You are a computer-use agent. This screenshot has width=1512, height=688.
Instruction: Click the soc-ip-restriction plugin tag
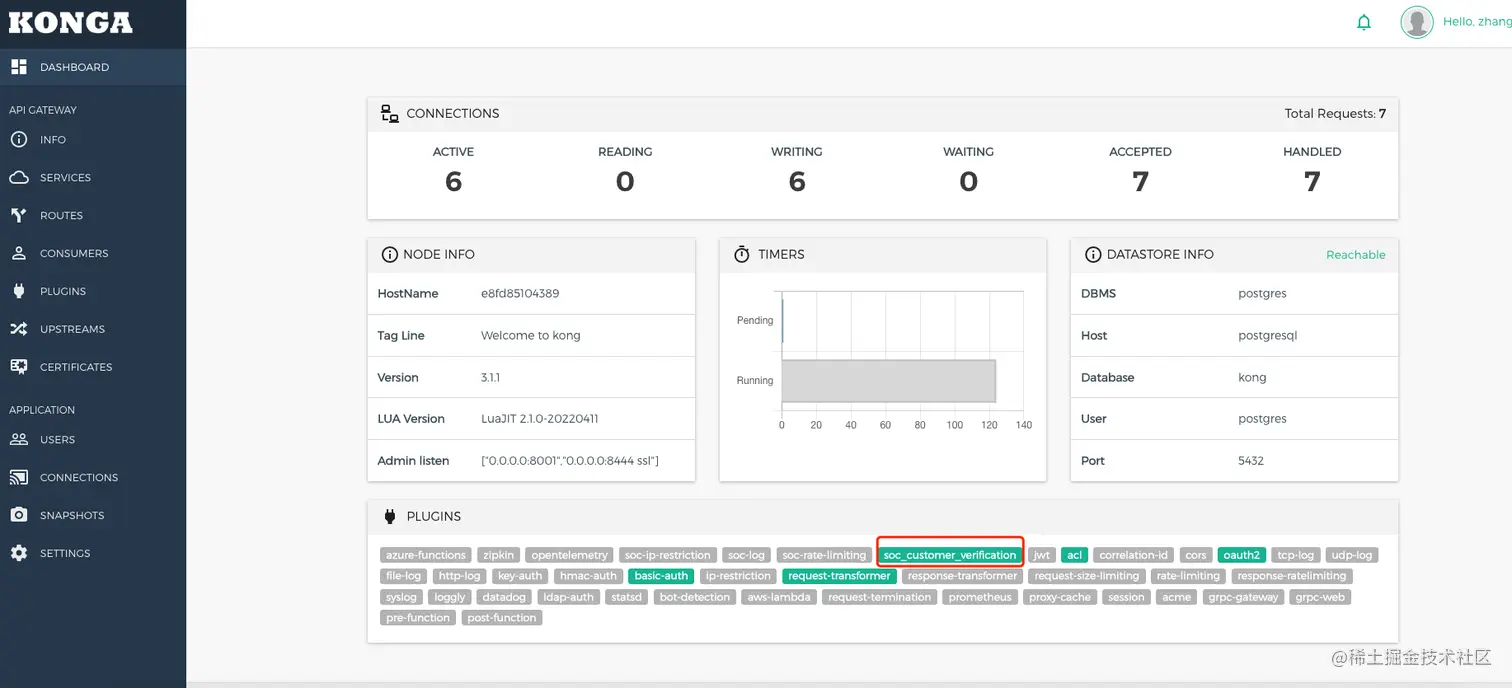[x=668, y=555]
